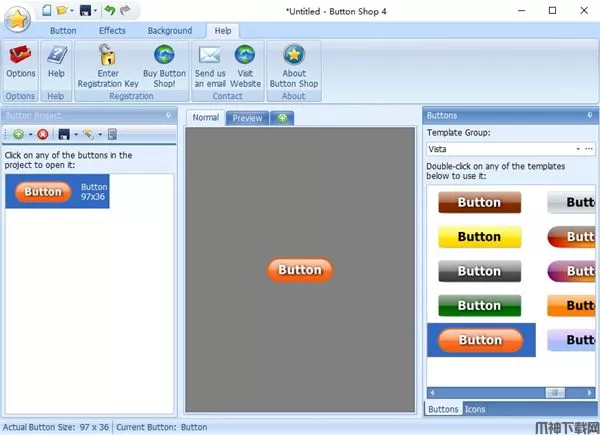Expand the add button dropdown arrow
This screenshot has width=600, height=435.
coord(30,135)
